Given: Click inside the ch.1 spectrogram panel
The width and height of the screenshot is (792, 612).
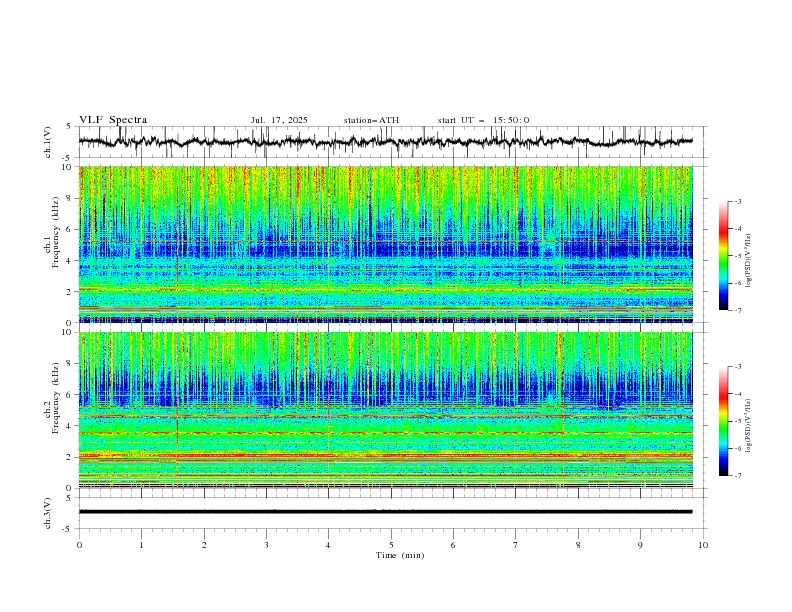Looking at the screenshot, I should [385, 244].
